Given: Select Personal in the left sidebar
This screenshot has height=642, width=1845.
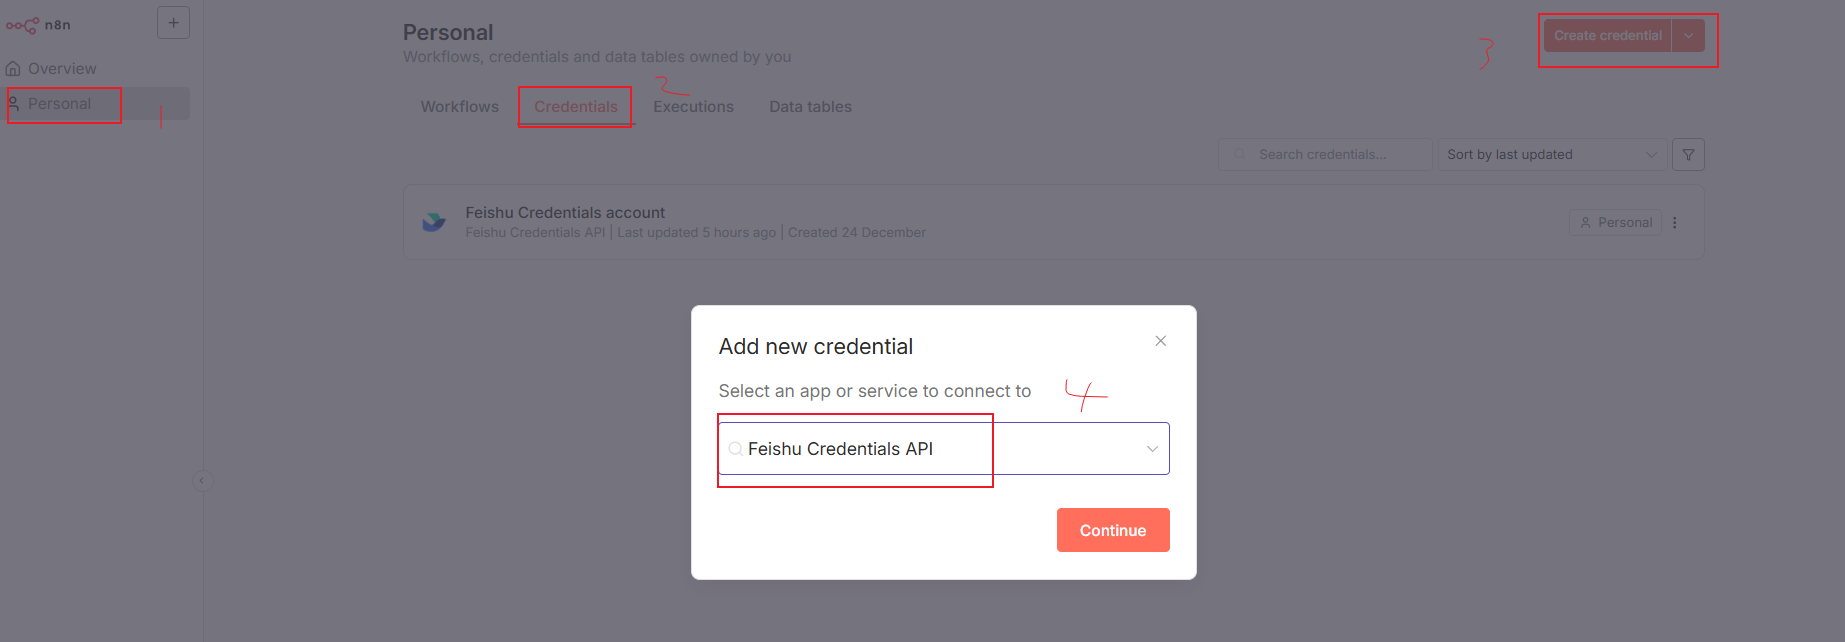Looking at the screenshot, I should (x=60, y=104).
